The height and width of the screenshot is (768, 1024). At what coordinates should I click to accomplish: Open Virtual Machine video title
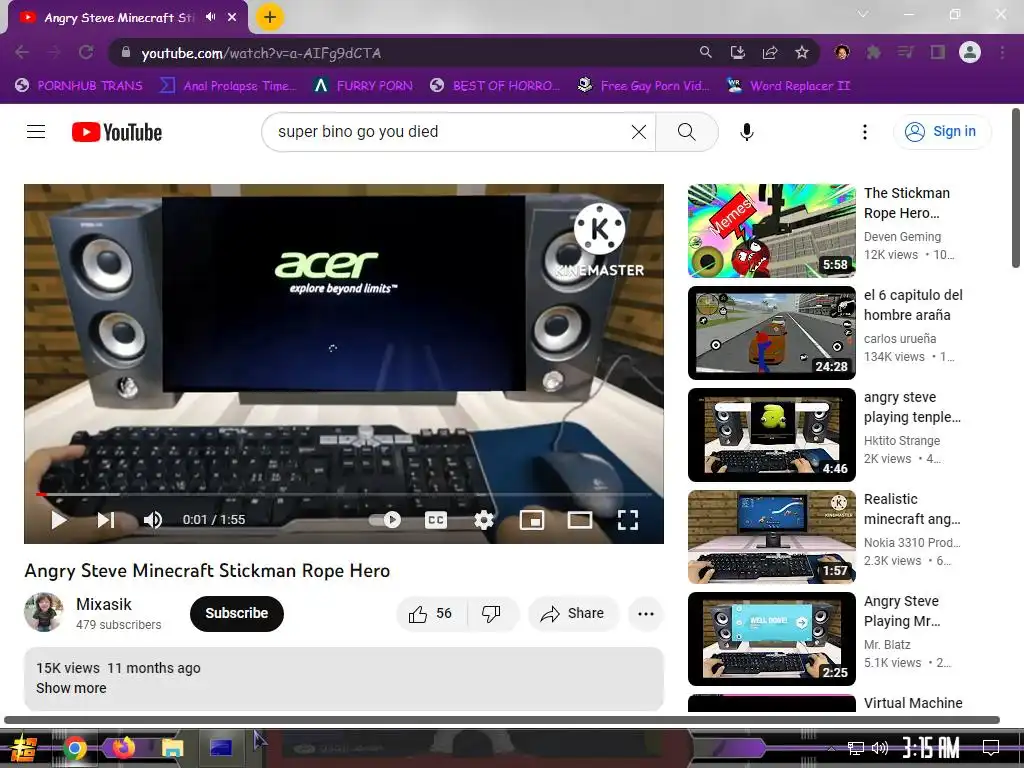tap(913, 703)
